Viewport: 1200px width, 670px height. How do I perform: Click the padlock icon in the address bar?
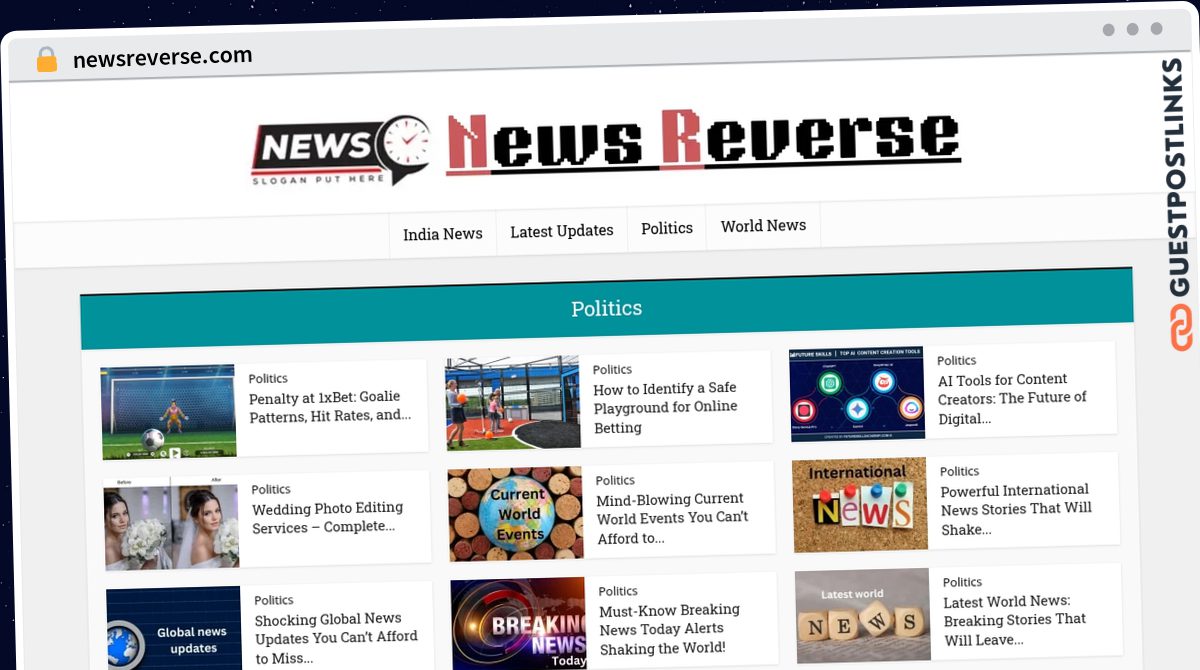pos(46,59)
